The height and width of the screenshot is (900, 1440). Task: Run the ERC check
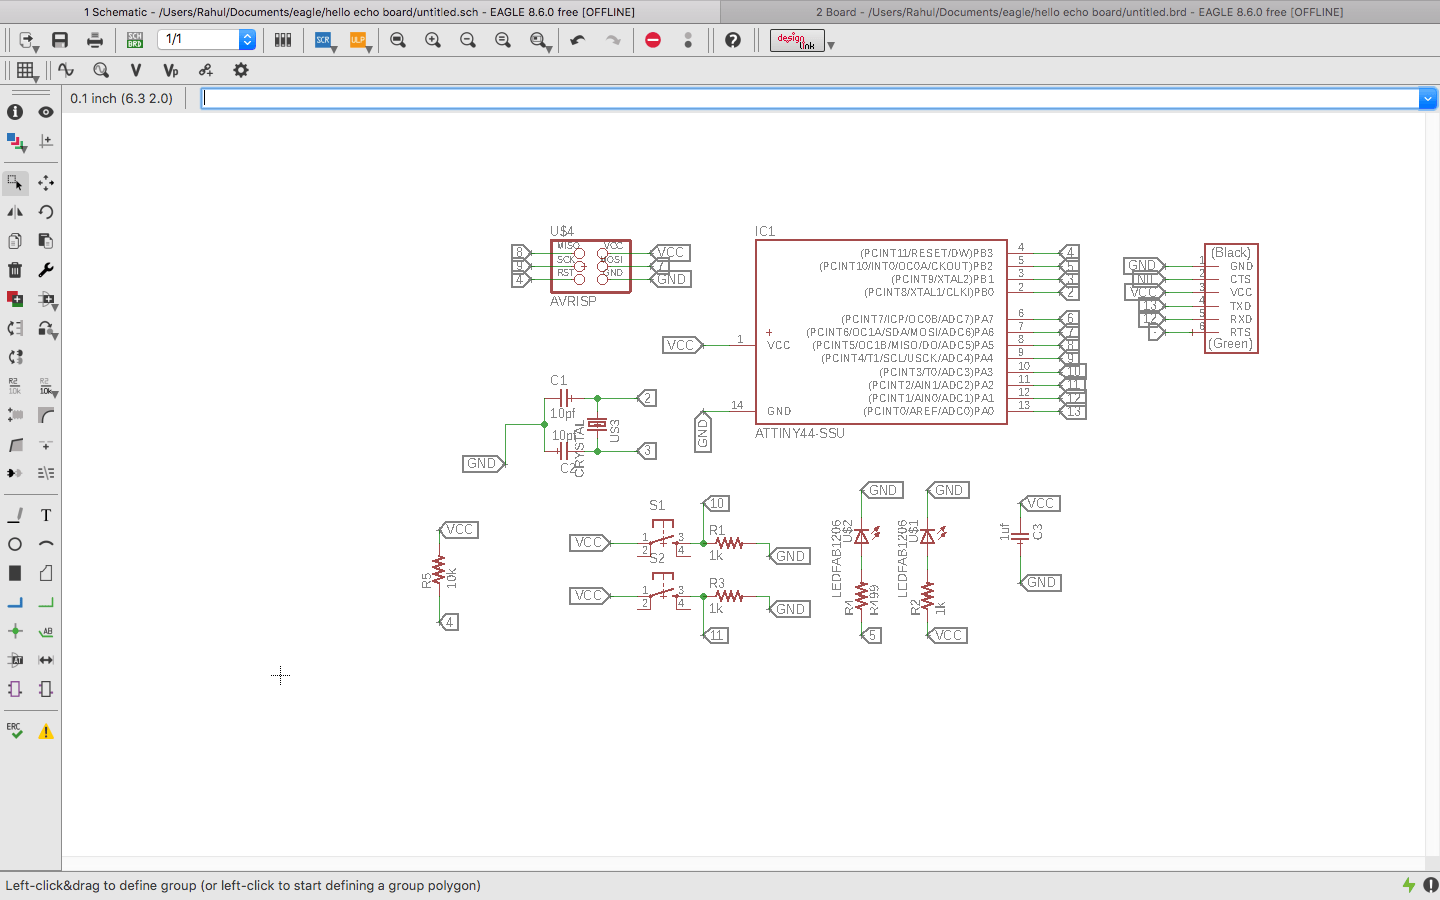15,731
